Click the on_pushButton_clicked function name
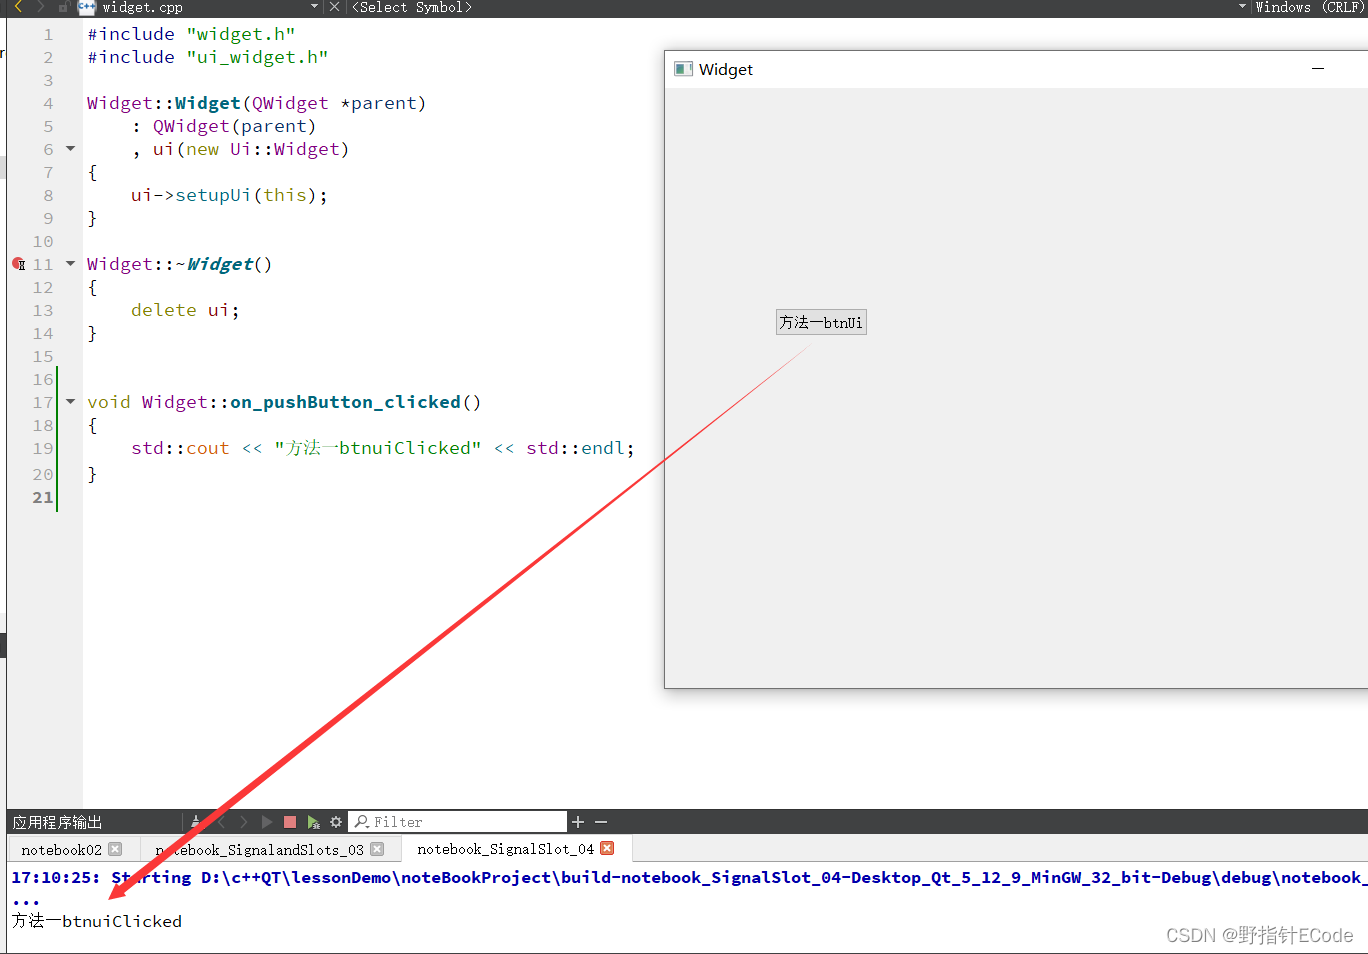This screenshot has width=1368, height=954. point(346,402)
